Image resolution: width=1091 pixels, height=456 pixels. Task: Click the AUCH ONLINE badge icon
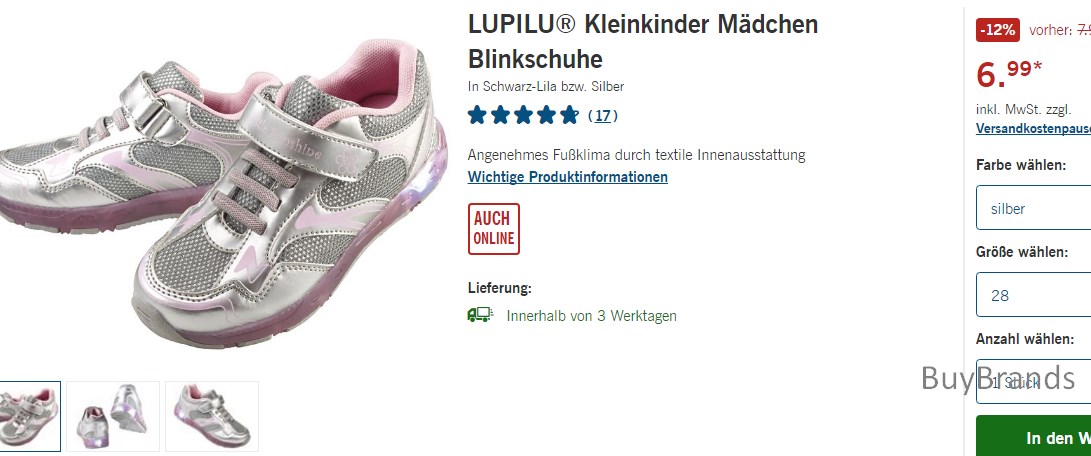click(493, 229)
